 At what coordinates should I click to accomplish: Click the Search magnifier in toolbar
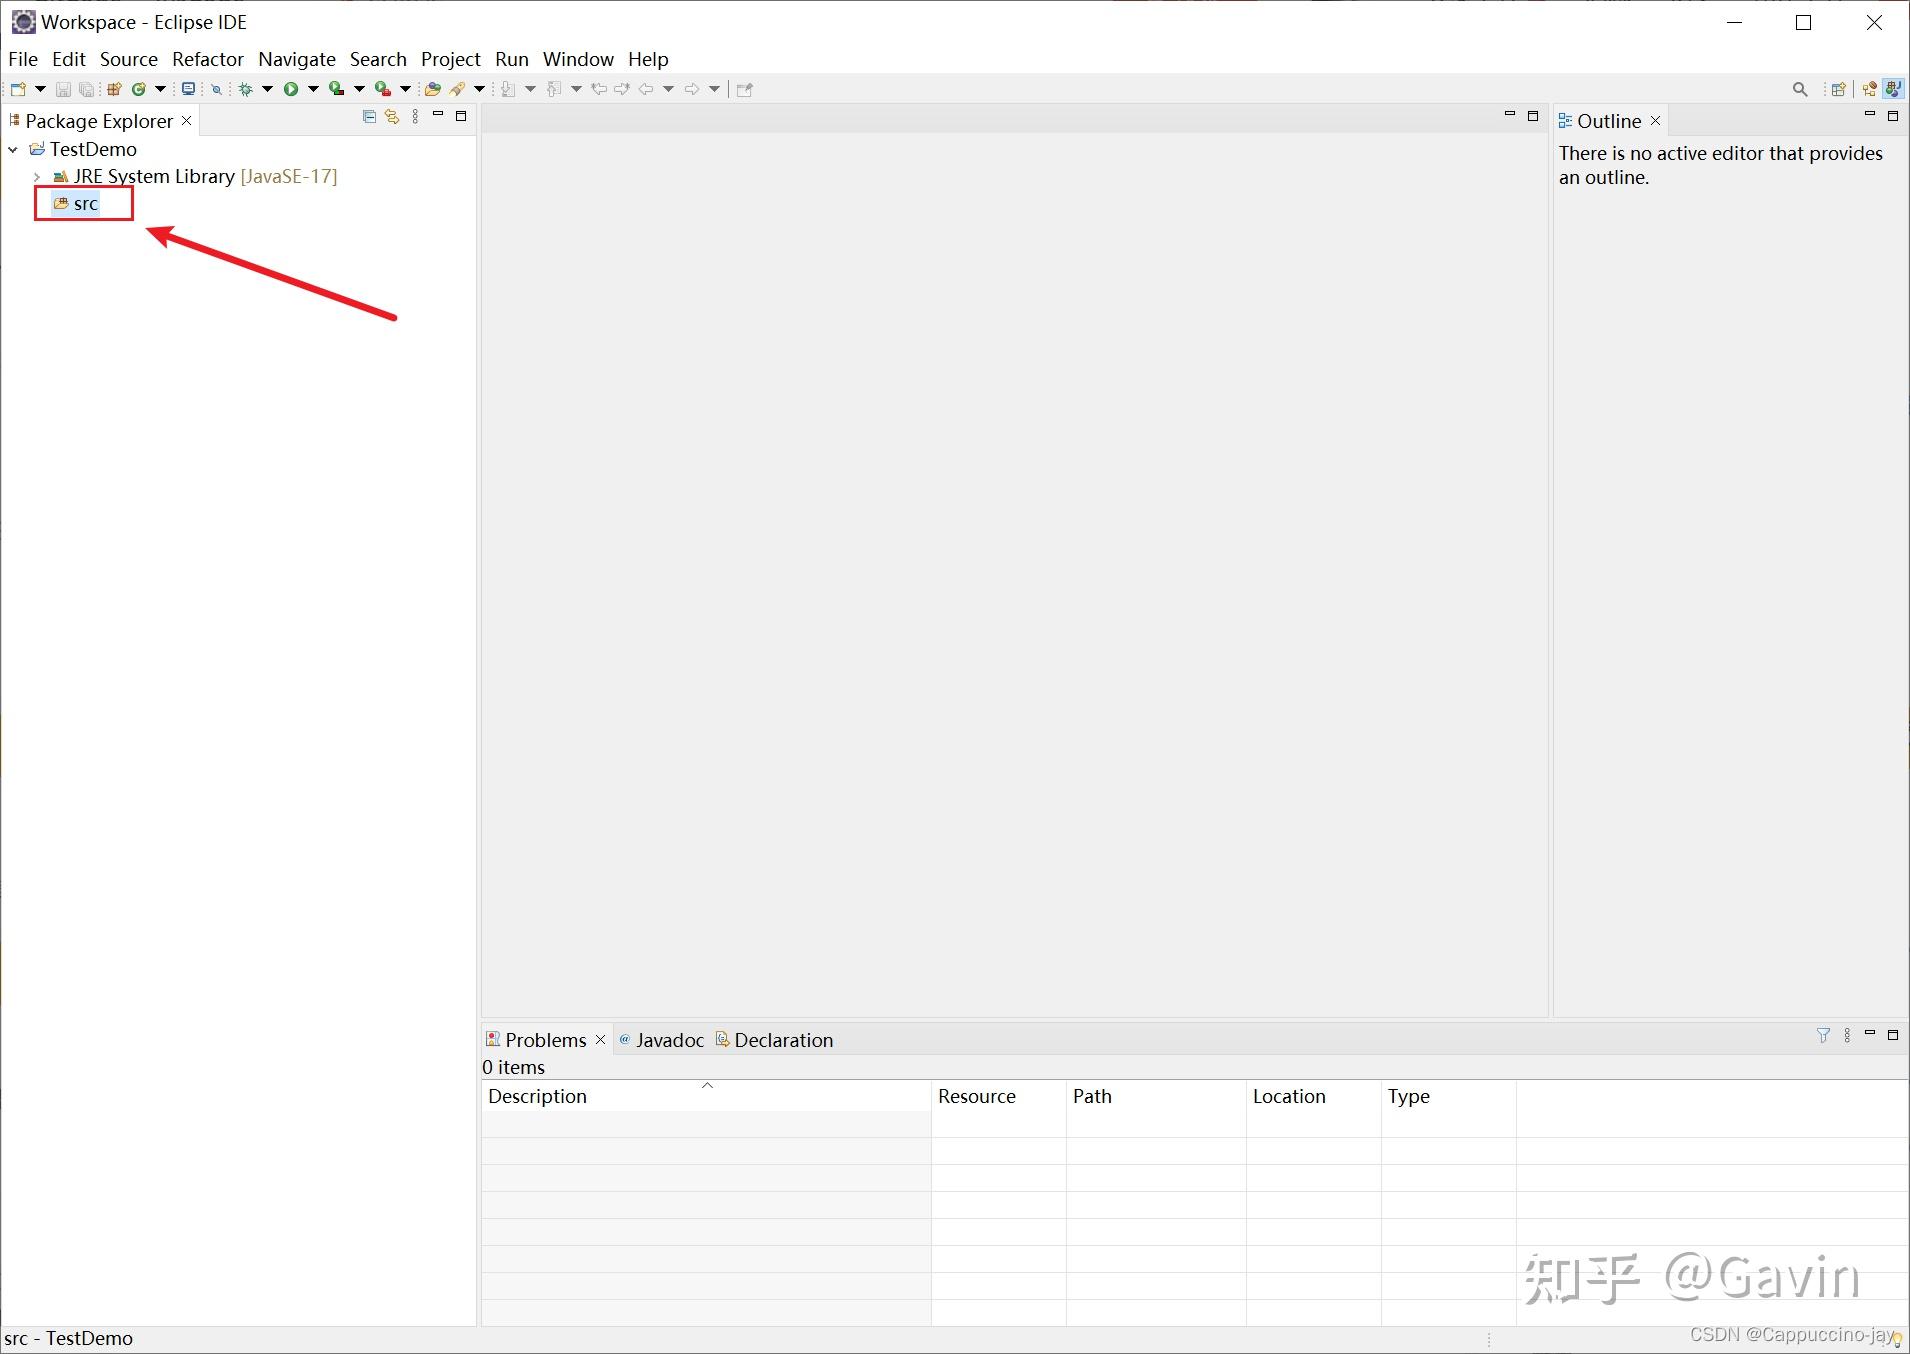[x=1800, y=89]
